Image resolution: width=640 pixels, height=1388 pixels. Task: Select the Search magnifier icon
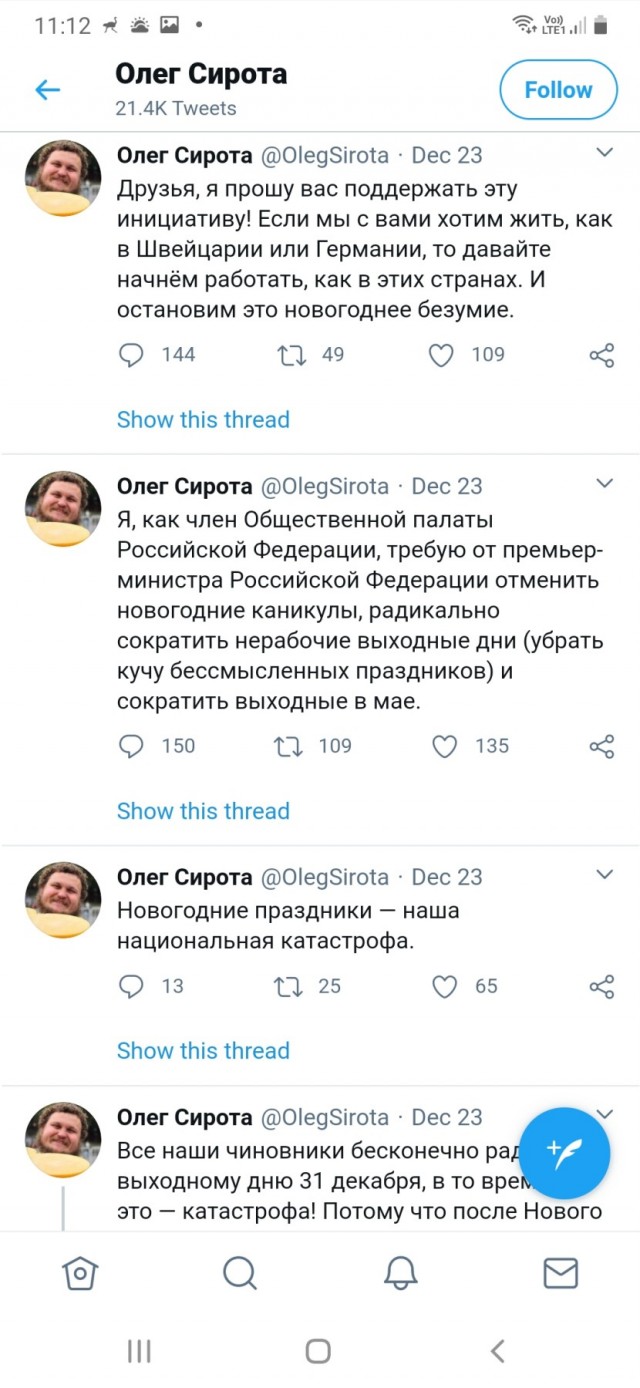(240, 1273)
